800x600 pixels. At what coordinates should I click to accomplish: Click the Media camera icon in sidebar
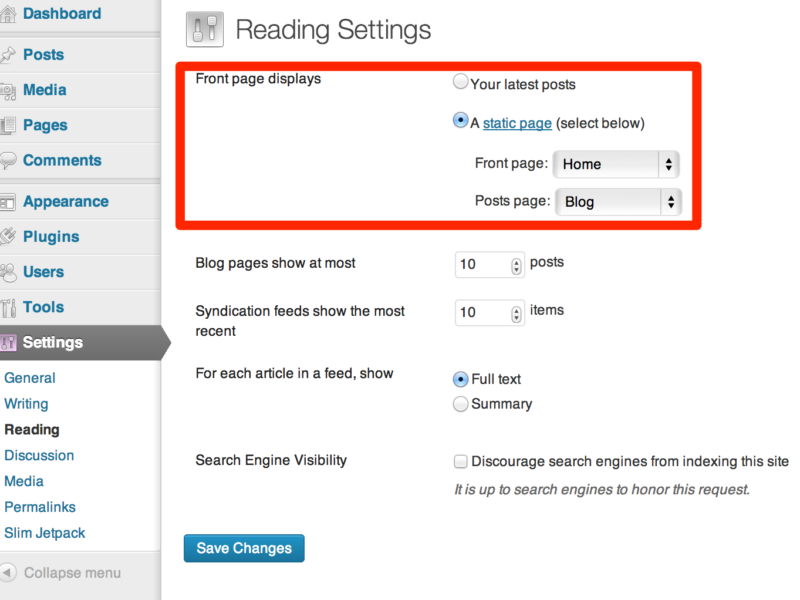8,90
